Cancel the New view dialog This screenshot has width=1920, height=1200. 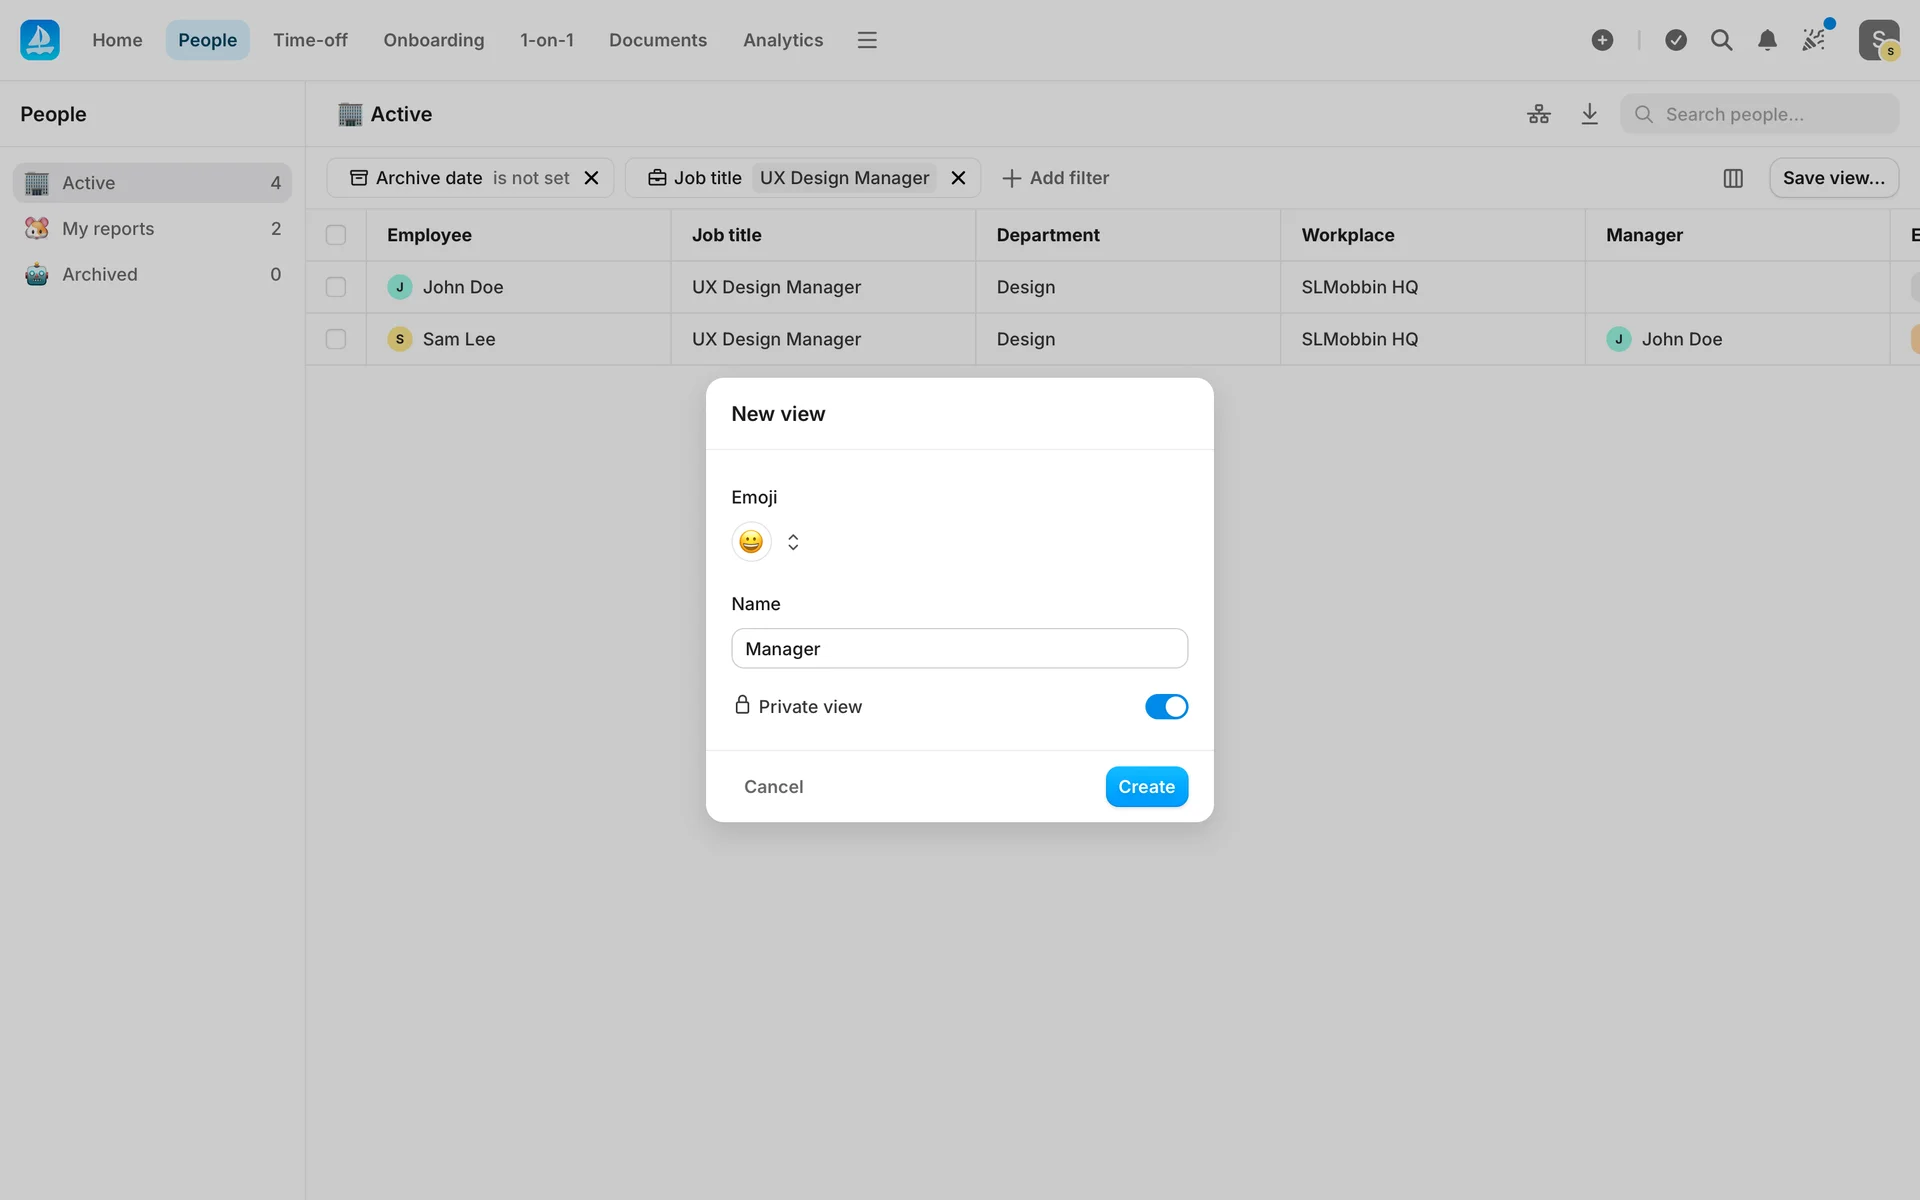tap(773, 787)
